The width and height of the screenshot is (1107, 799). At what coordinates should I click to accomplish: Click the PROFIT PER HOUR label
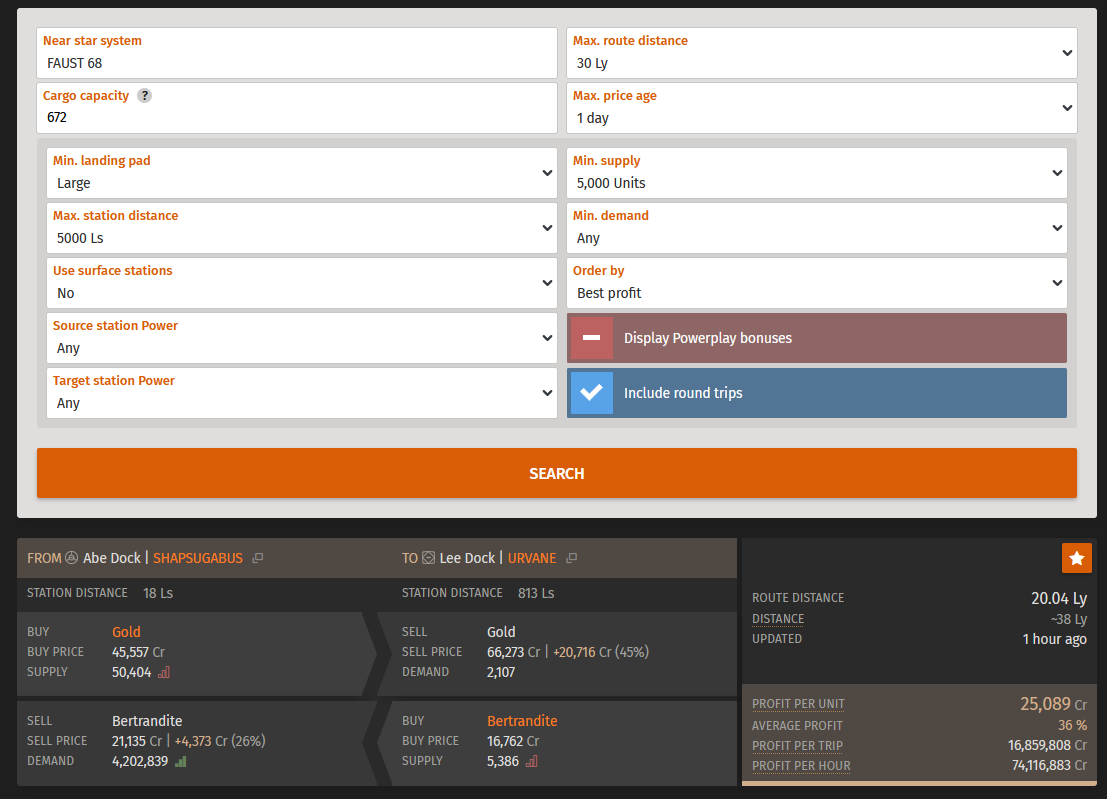coord(801,766)
